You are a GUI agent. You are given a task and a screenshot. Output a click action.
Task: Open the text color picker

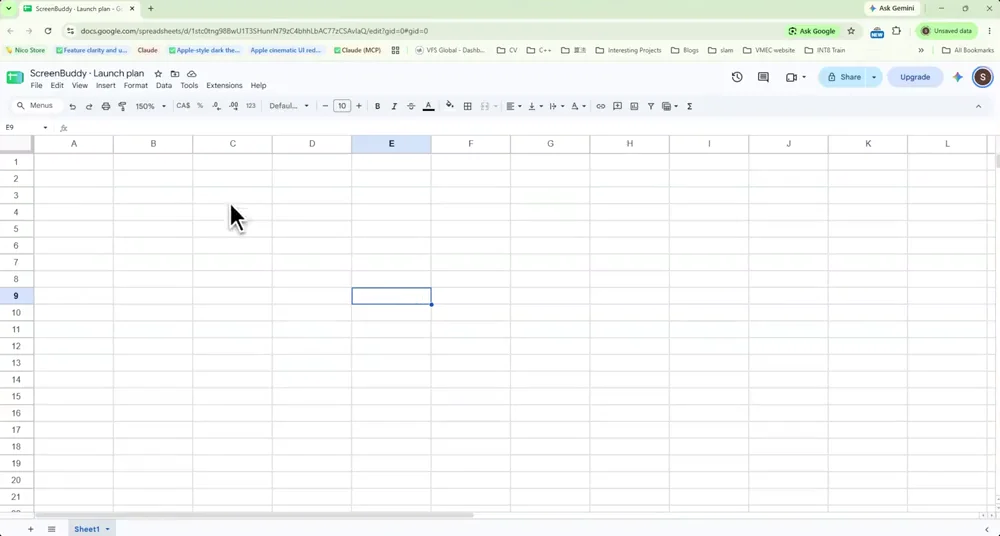429,106
